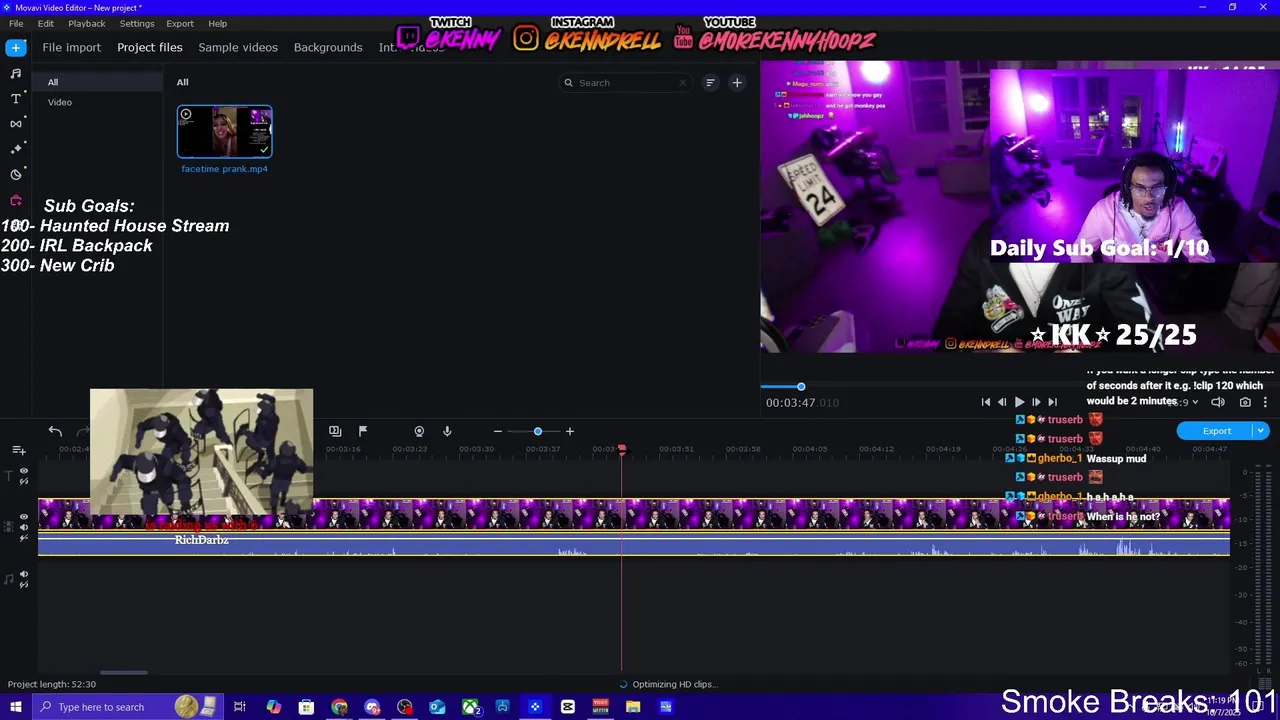Zoom in timeline with plus icon
1280x720 pixels.
[x=570, y=431]
